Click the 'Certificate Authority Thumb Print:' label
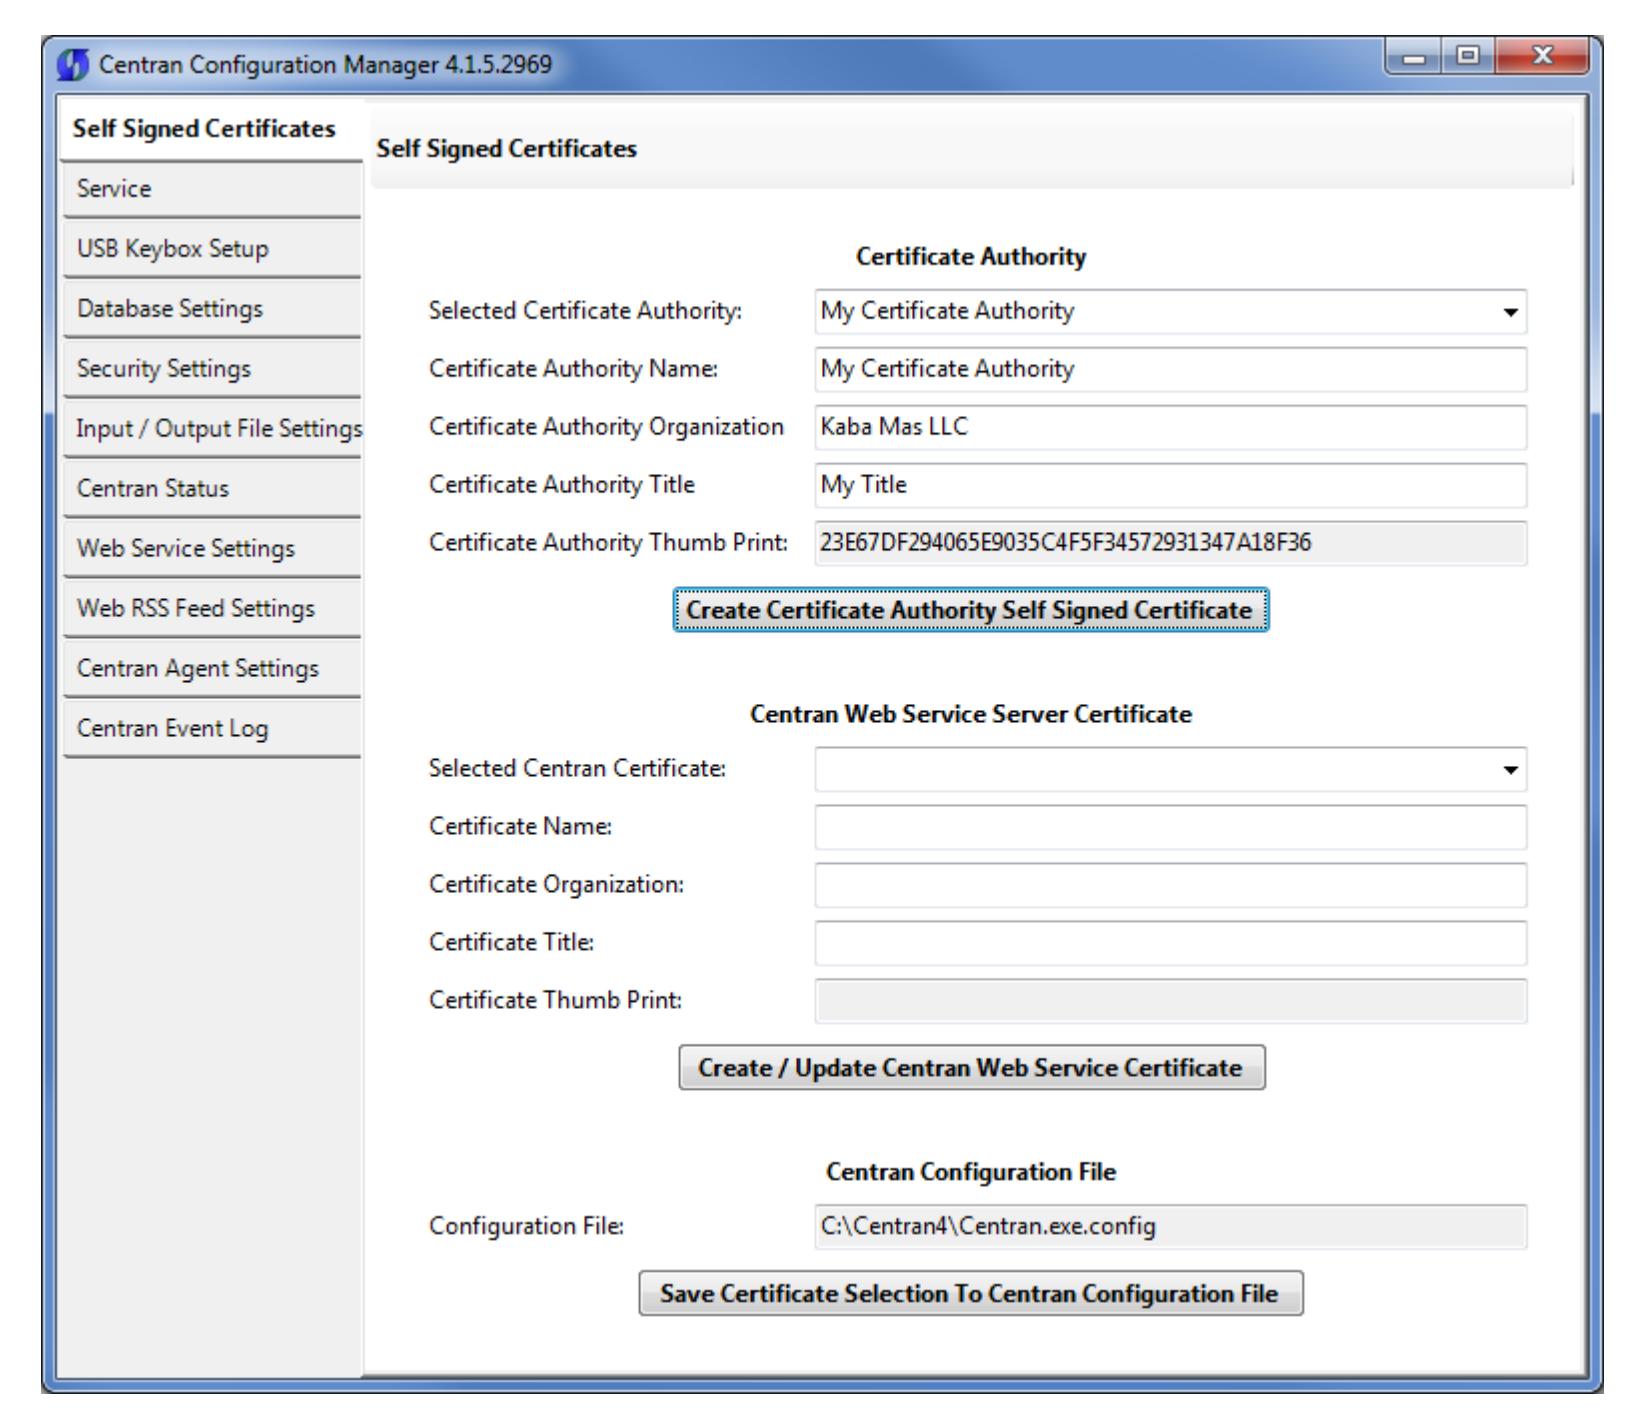The height and width of the screenshot is (1427, 1631). (609, 543)
